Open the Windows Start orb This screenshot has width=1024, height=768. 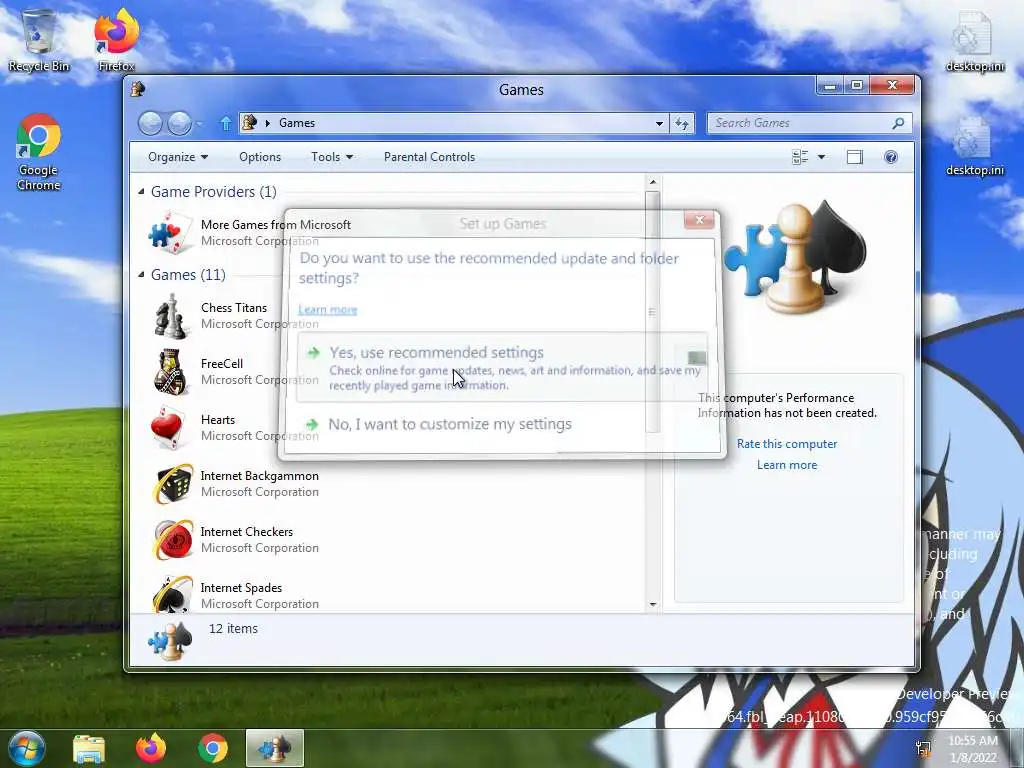pos(26,748)
